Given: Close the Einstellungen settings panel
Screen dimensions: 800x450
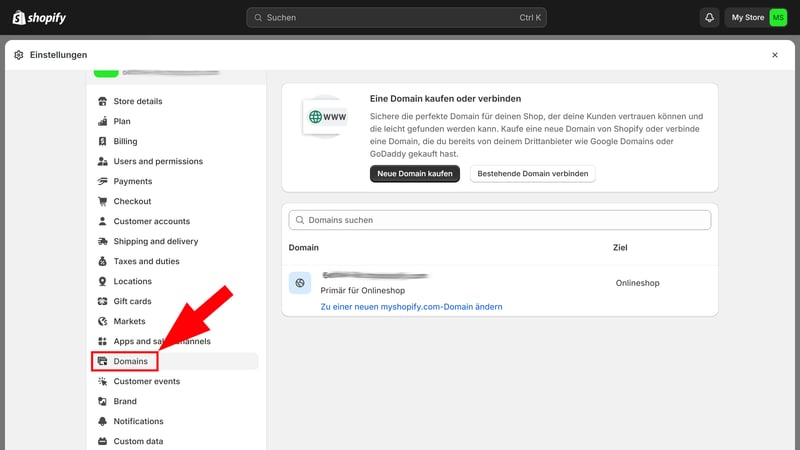Looking at the screenshot, I should (774, 55).
